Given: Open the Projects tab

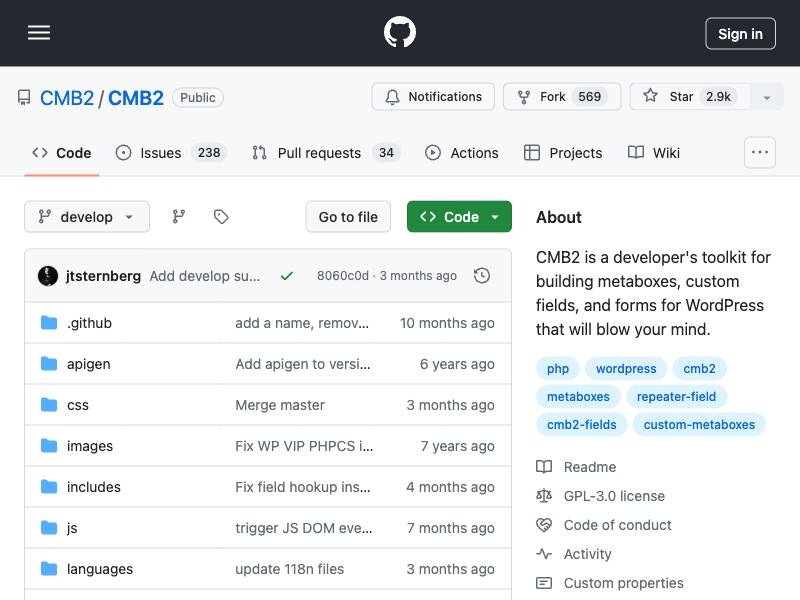Looking at the screenshot, I should click(x=563, y=153).
